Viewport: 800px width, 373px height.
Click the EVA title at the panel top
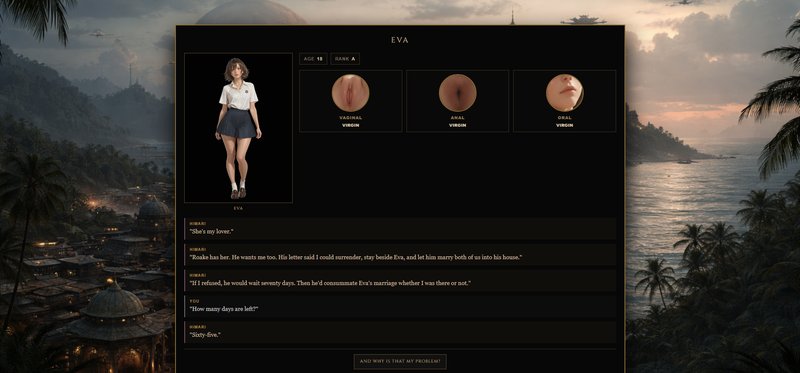point(399,40)
